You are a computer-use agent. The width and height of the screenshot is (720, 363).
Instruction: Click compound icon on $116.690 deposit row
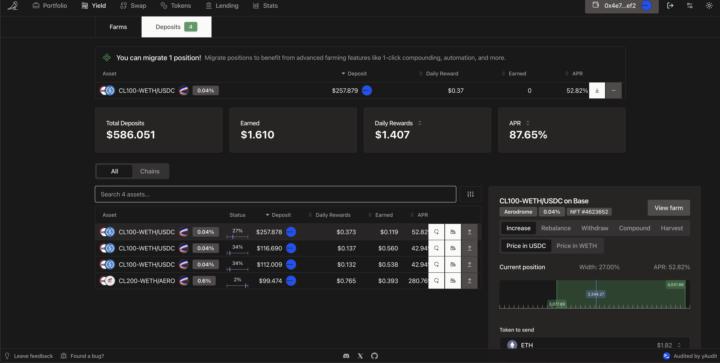pos(436,248)
